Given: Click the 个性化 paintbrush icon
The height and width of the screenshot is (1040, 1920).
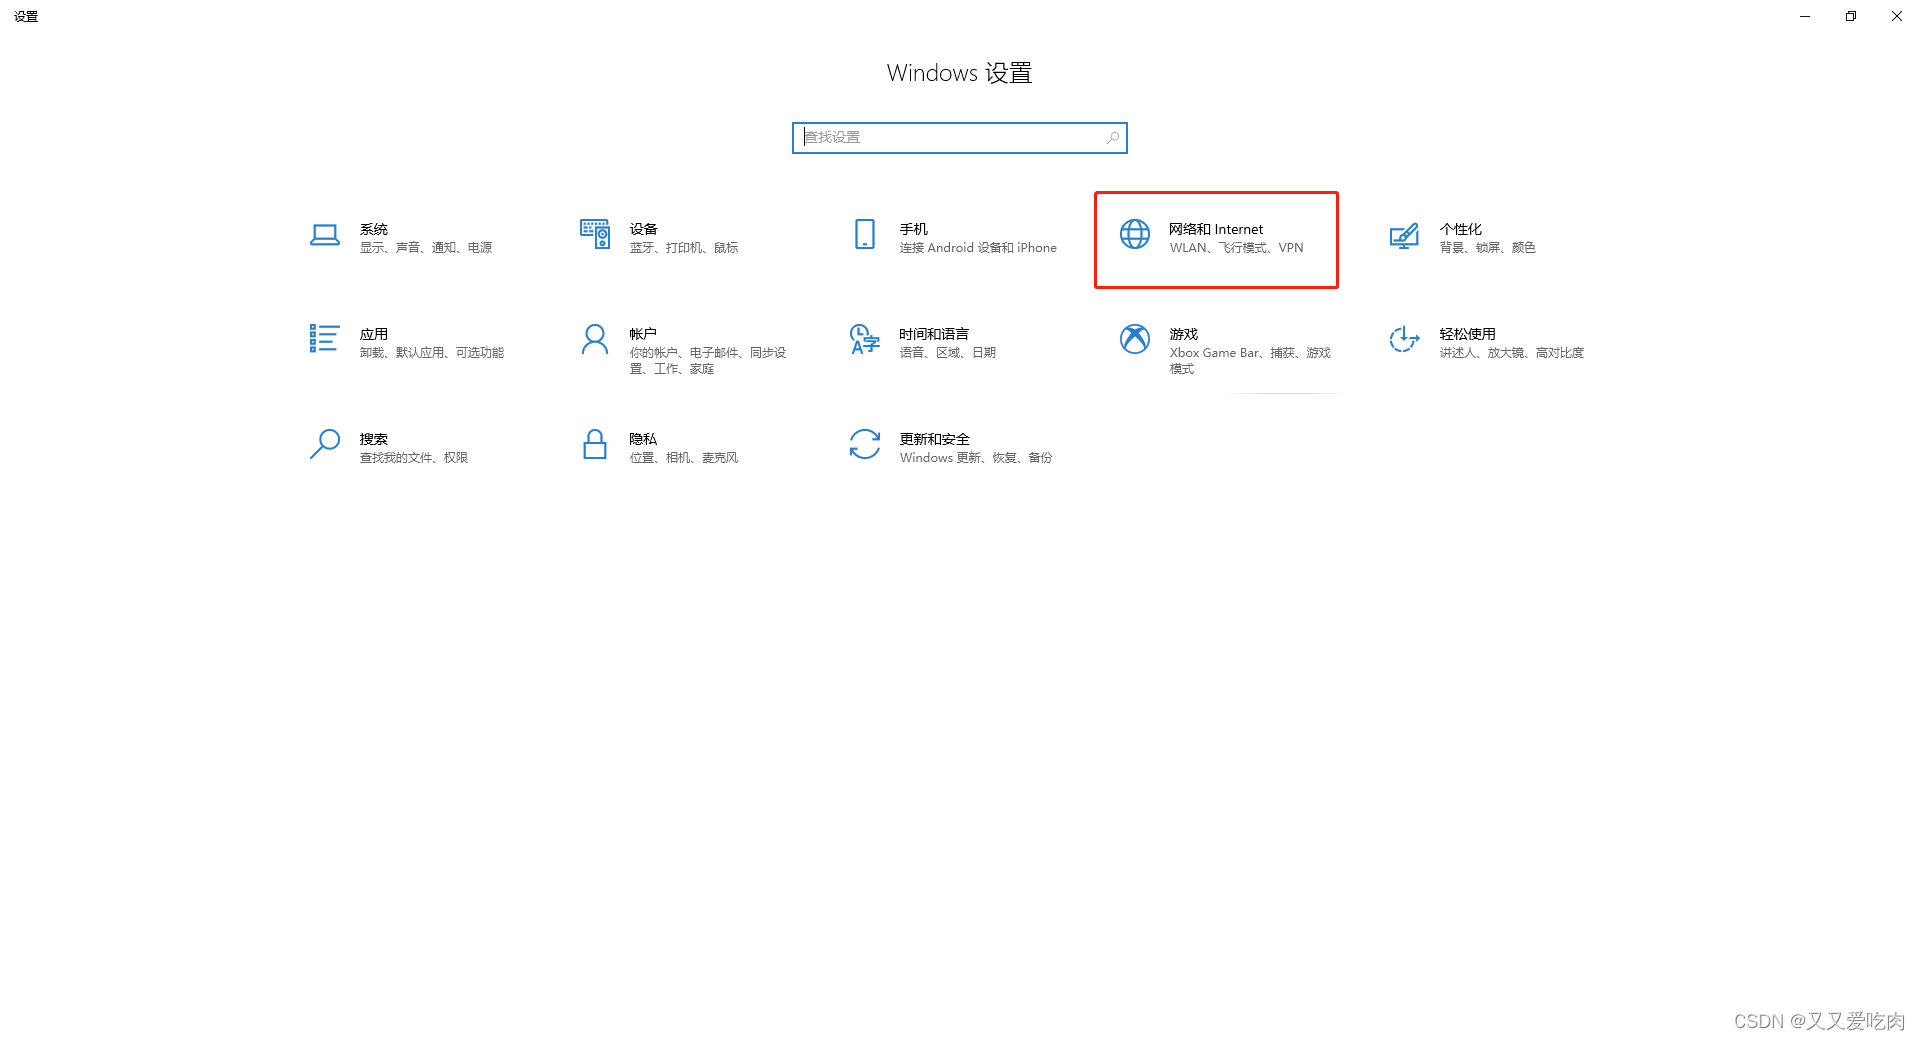Looking at the screenshot, I should point(1404,235).
